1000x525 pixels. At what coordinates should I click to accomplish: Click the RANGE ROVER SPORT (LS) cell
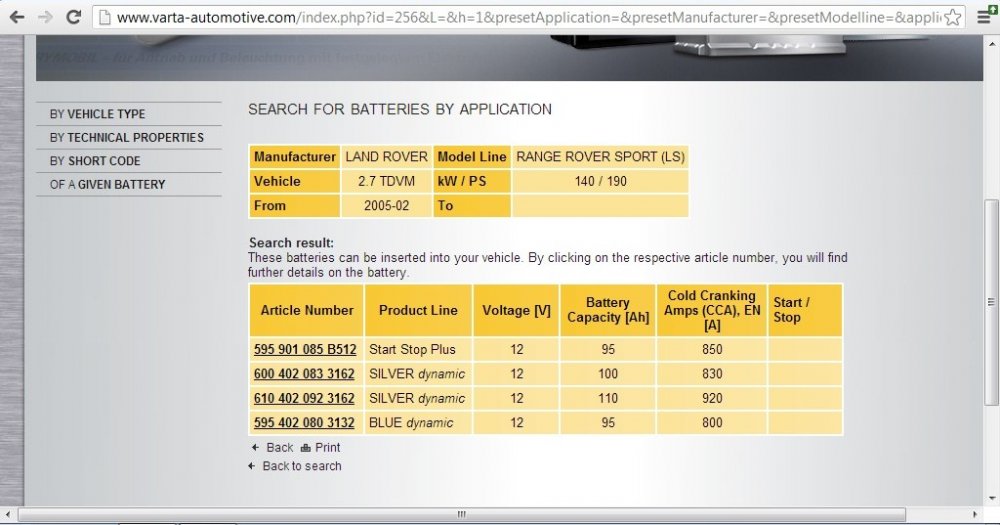pos(600,157)
